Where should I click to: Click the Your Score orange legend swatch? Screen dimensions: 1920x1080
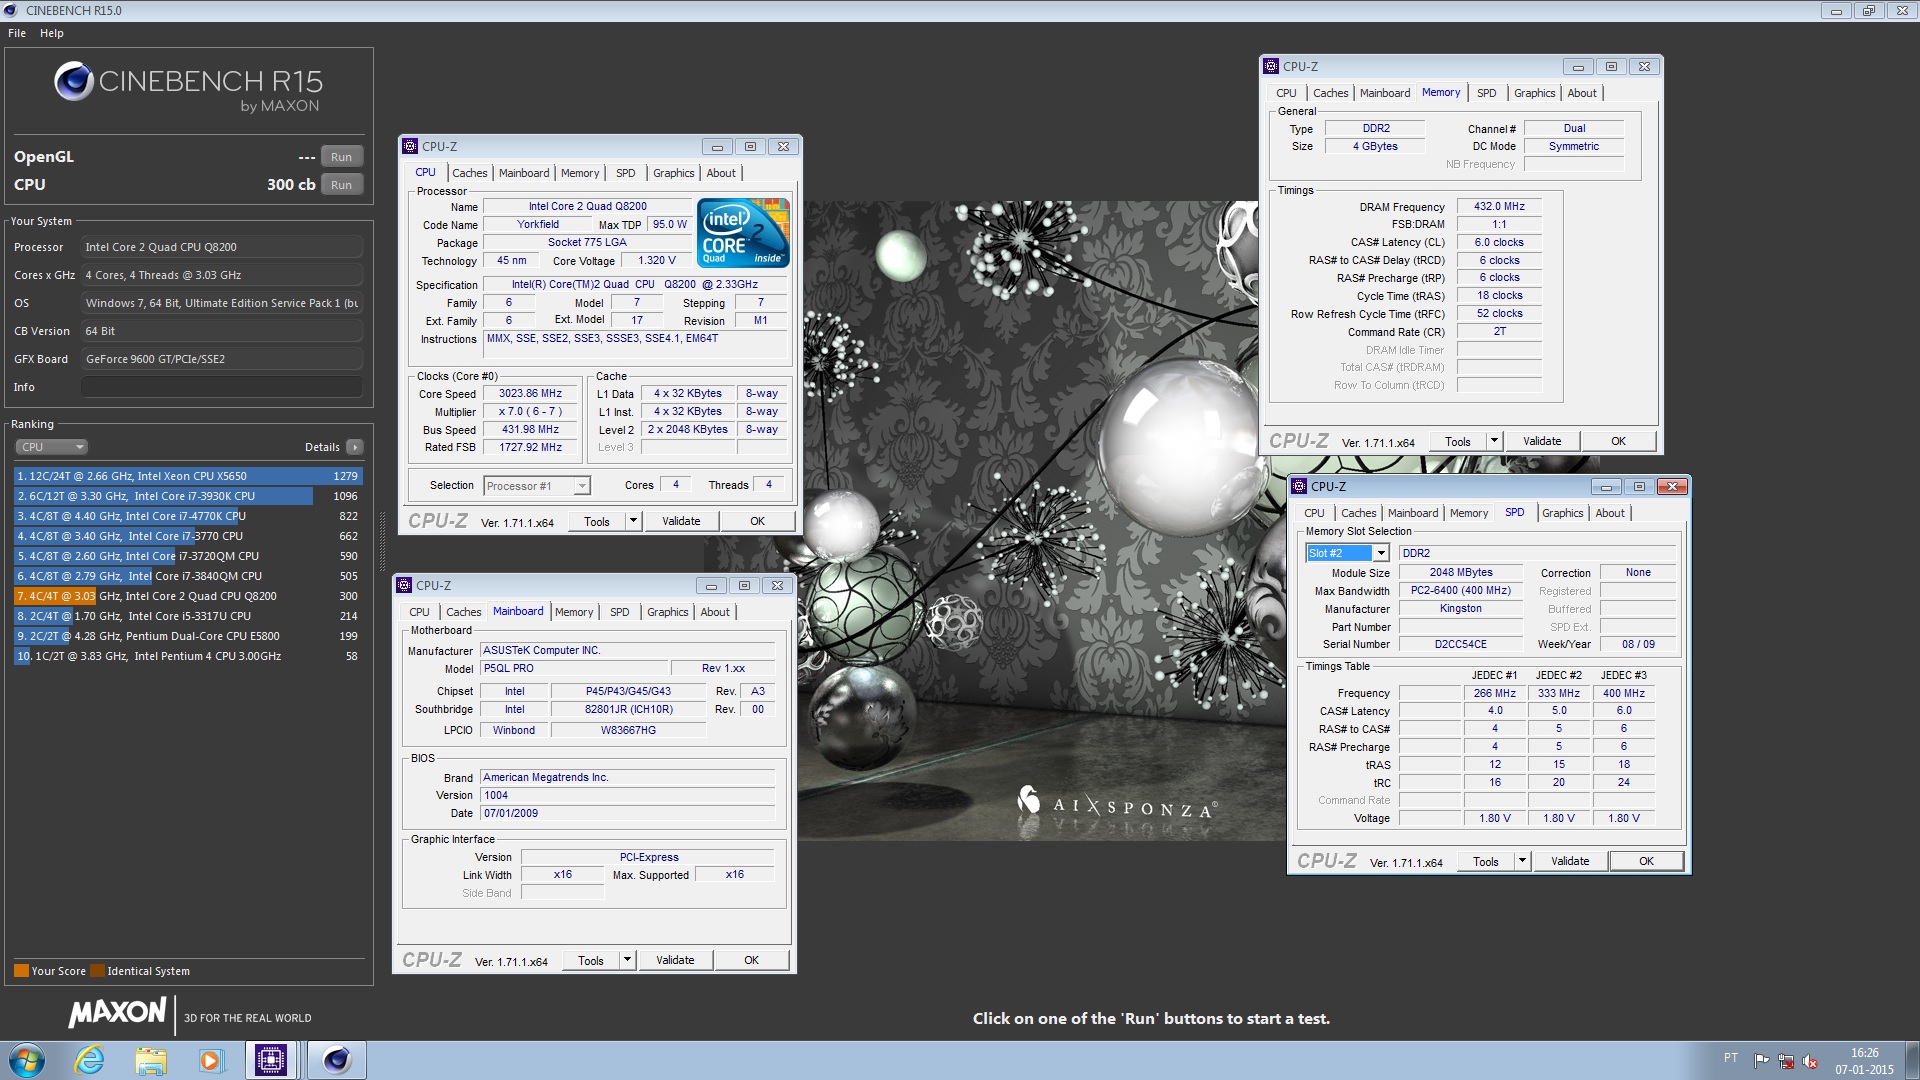(x=21, y=971)
